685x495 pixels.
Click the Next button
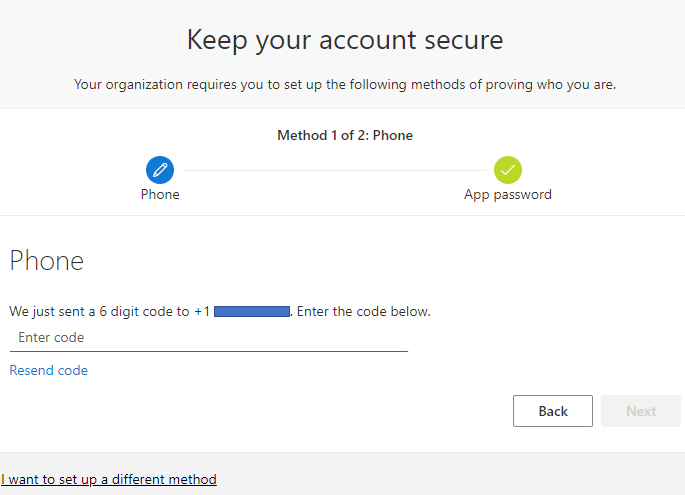[x=641, y=411]
